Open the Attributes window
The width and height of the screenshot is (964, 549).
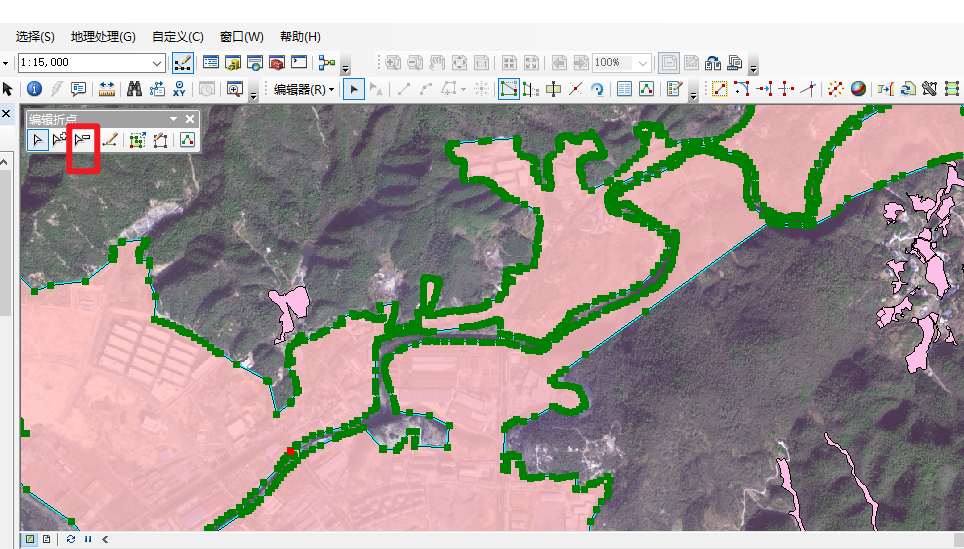coord(624,89)
